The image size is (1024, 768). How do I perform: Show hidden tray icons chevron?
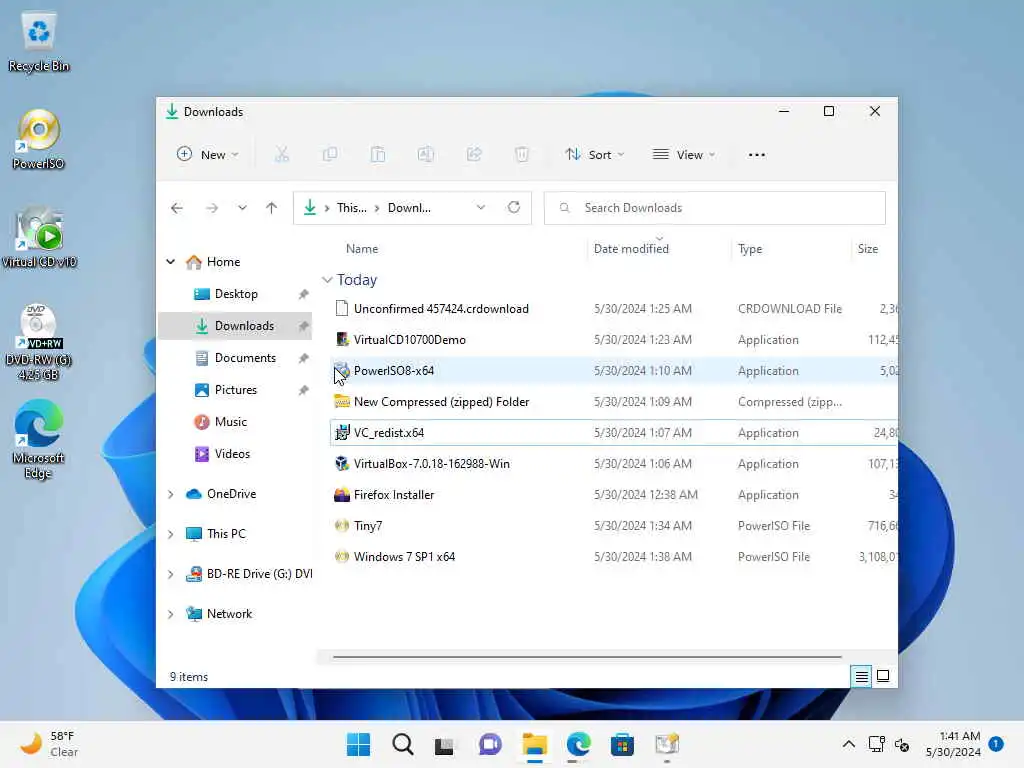click(x=848, y=744)
